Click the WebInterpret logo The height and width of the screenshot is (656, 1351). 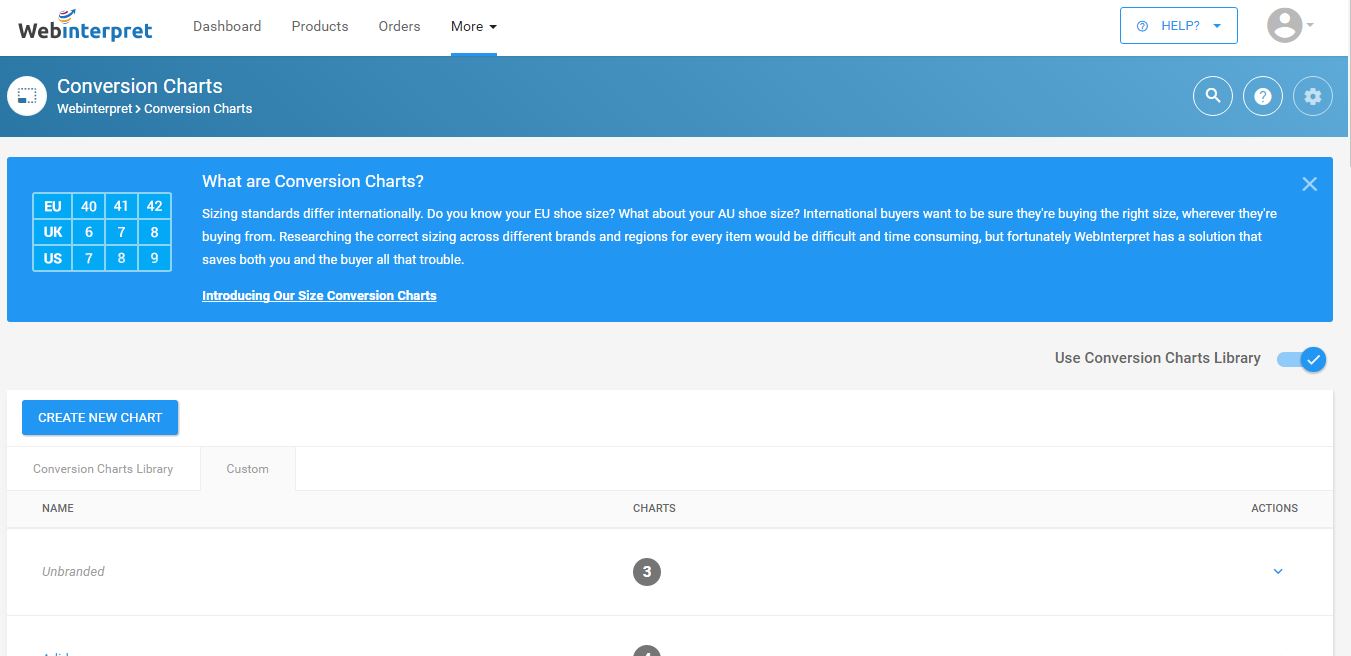[85, 26]
